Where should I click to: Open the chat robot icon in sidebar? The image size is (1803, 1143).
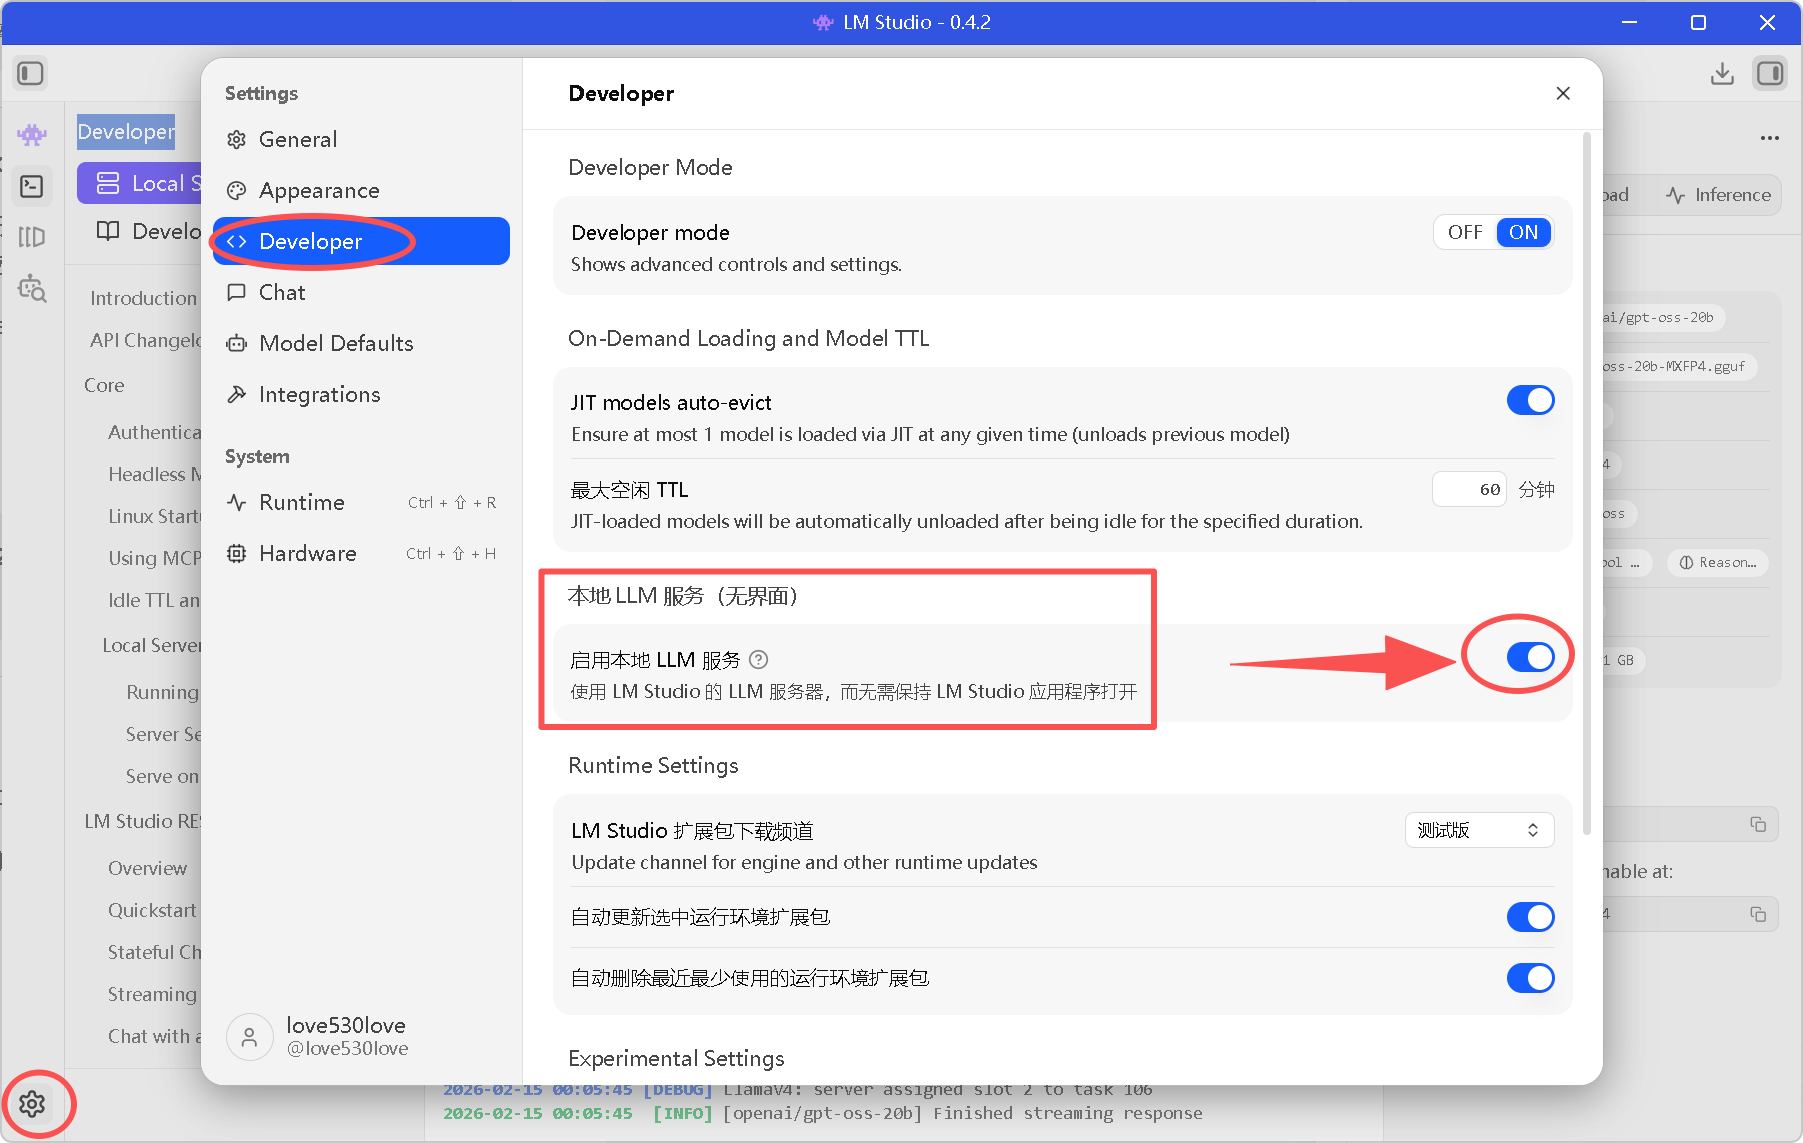32,134
